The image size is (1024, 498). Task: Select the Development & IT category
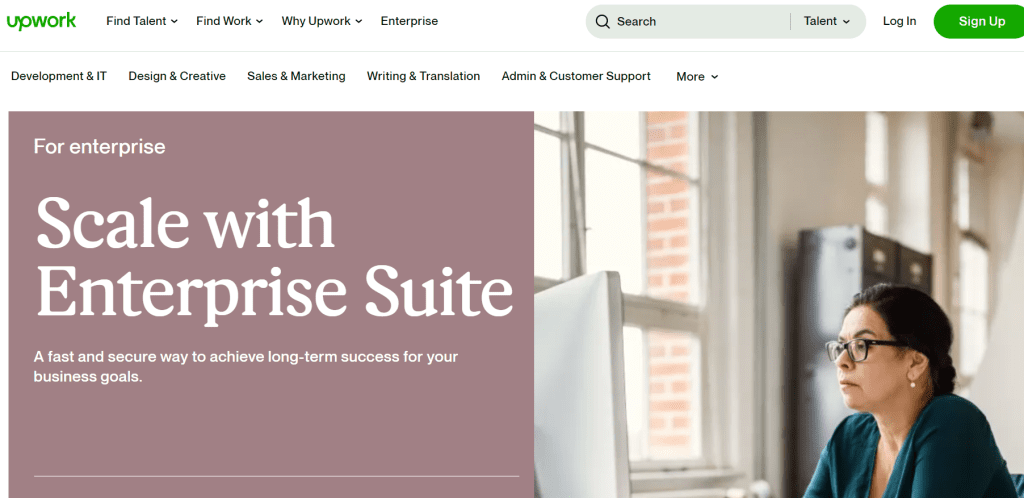[59, 76]
